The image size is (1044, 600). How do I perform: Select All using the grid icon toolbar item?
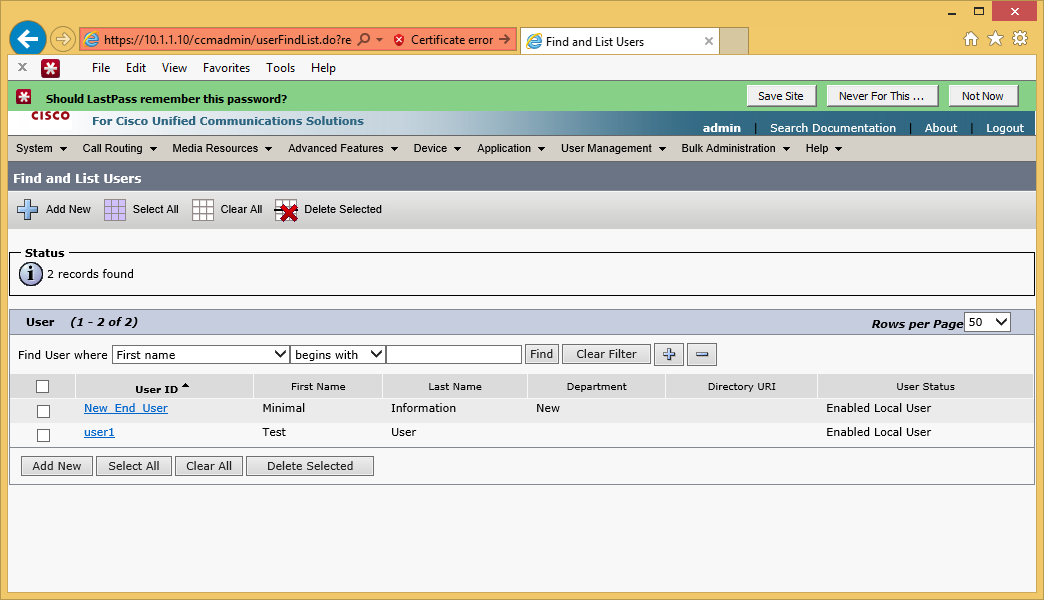pyautogui.click(x=113, y=209)
